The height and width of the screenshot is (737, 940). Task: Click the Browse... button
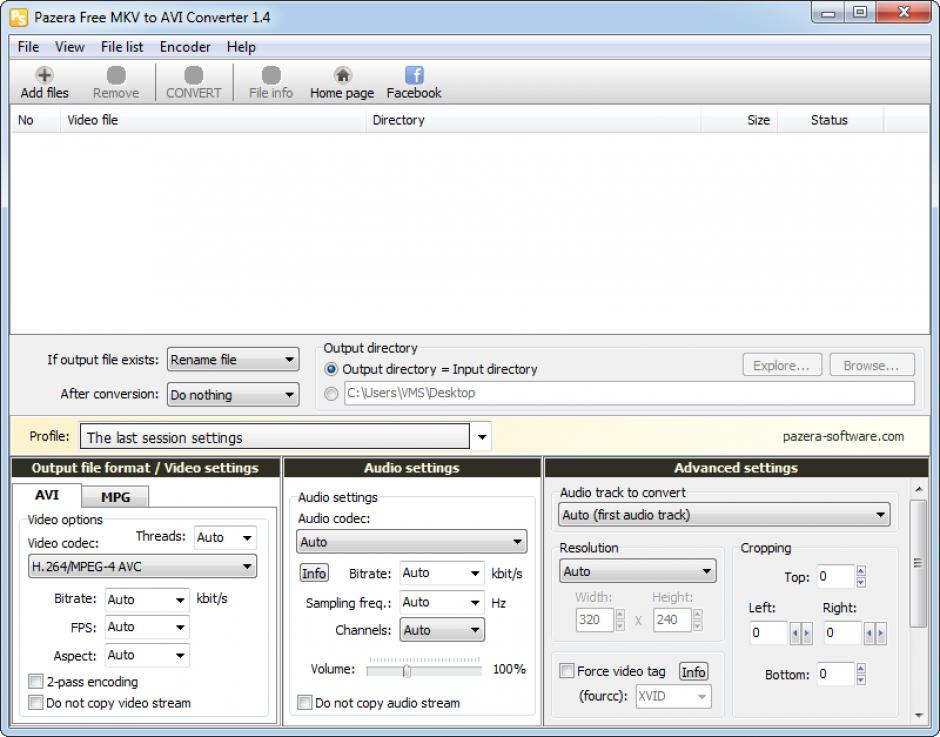click(872, 365)
